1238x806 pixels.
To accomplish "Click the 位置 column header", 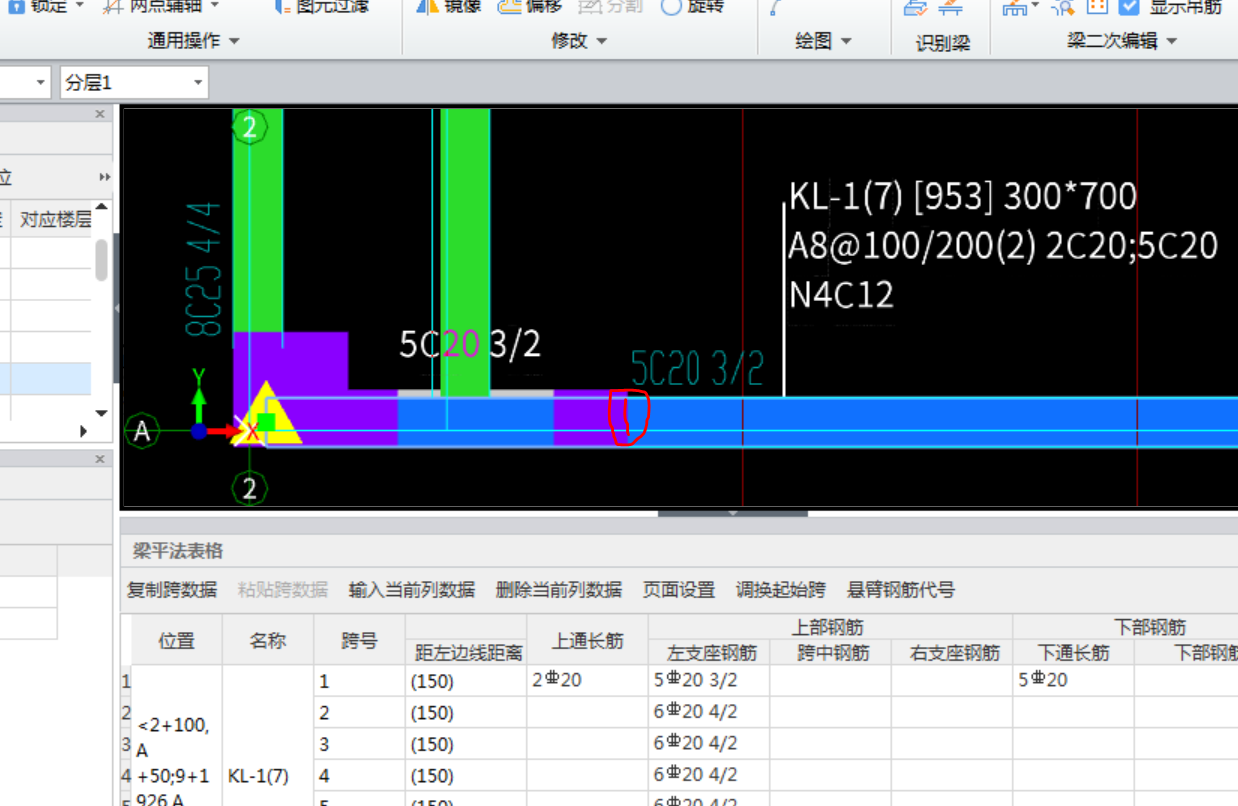I will point(177,641).
